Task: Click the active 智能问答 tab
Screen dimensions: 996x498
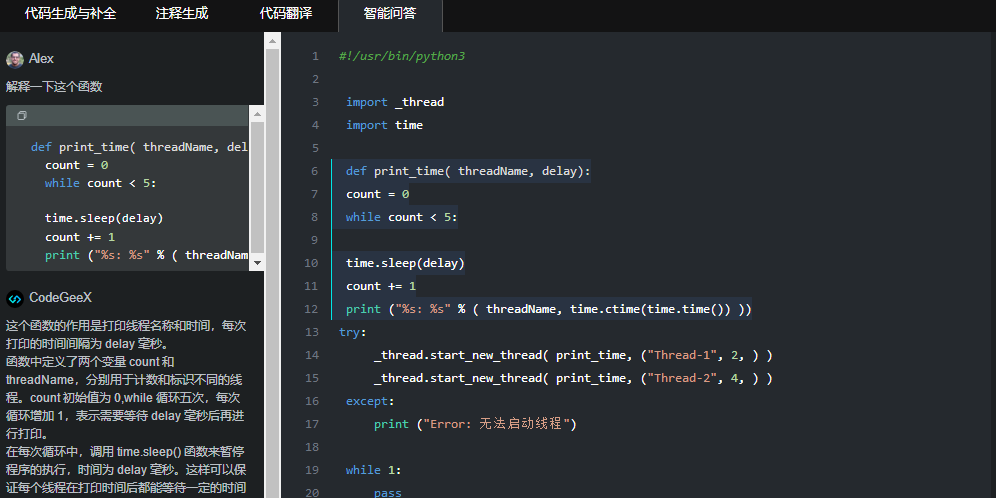Action: point(390,14)
